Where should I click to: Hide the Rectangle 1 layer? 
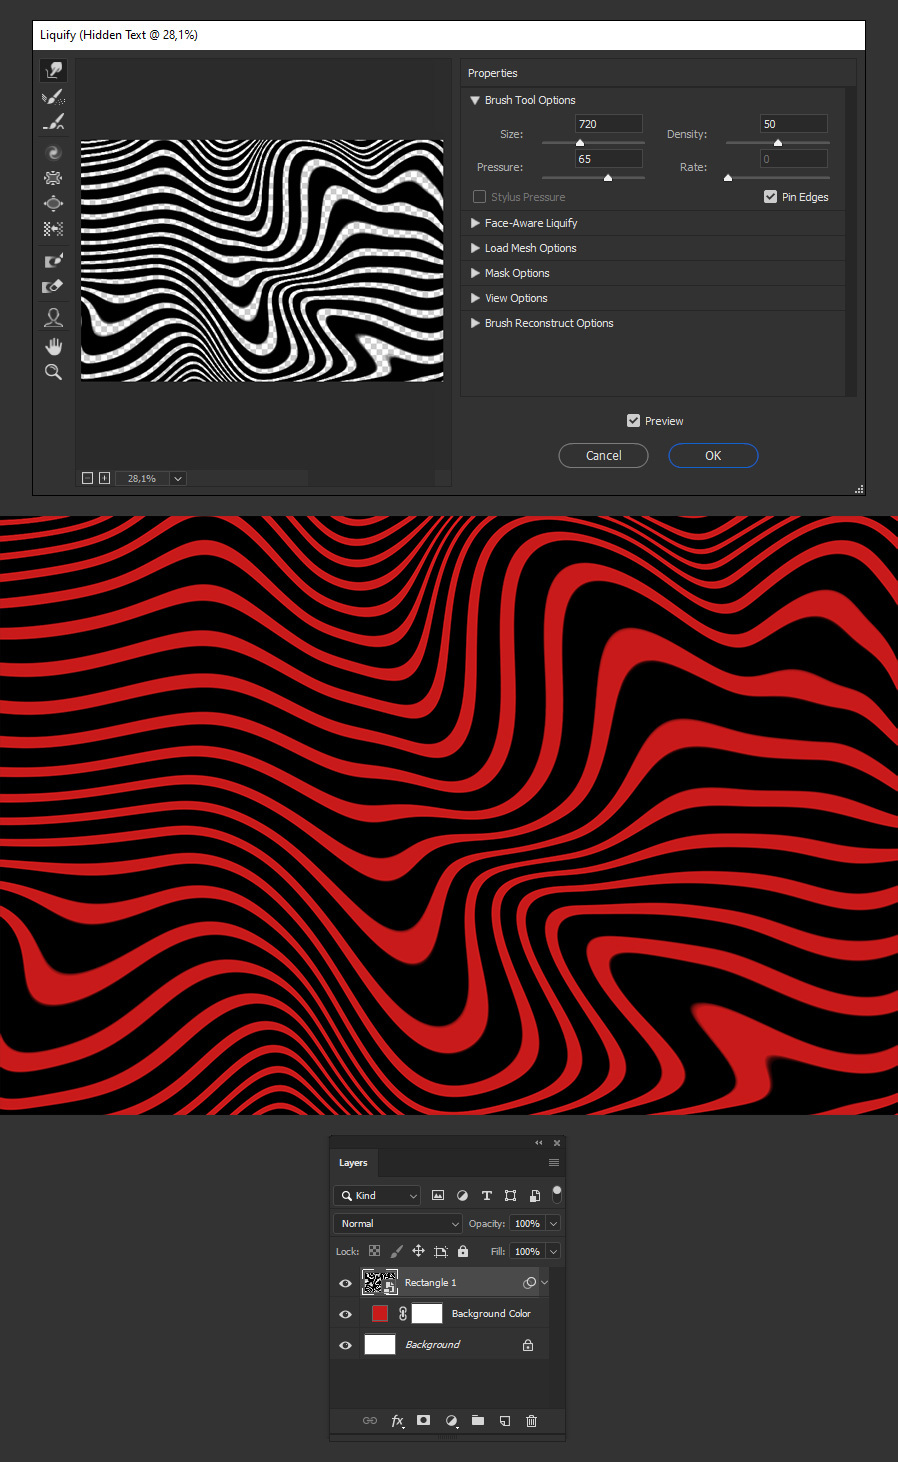point(346,1283)
